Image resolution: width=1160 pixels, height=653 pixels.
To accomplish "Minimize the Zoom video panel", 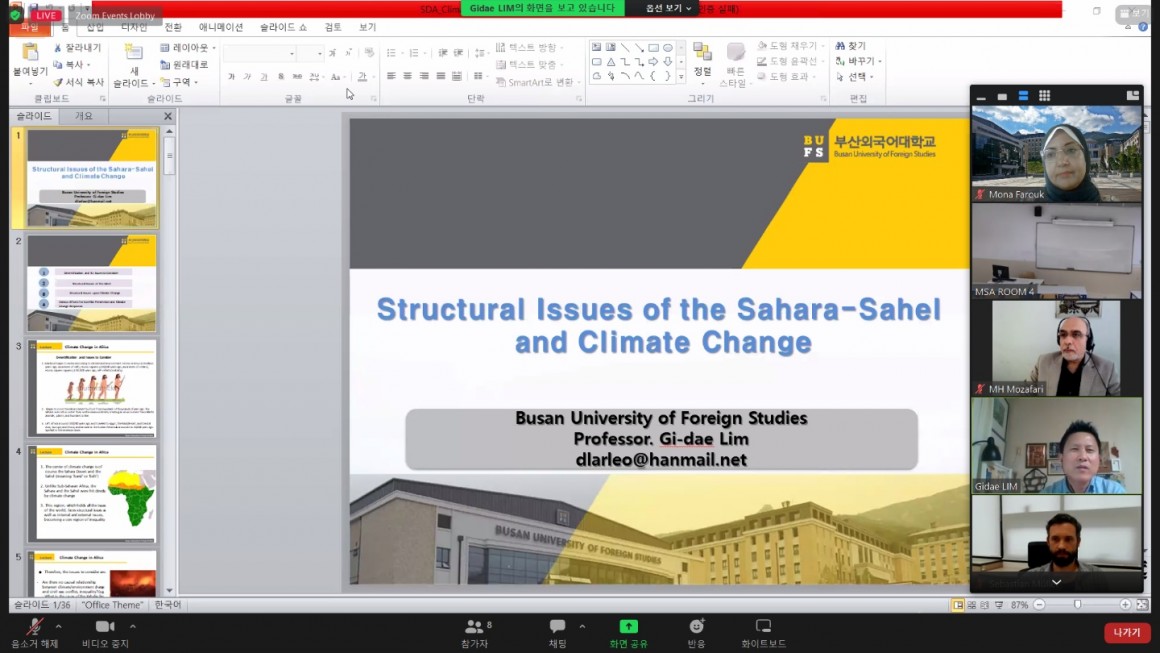I will [x=981, y=97].
